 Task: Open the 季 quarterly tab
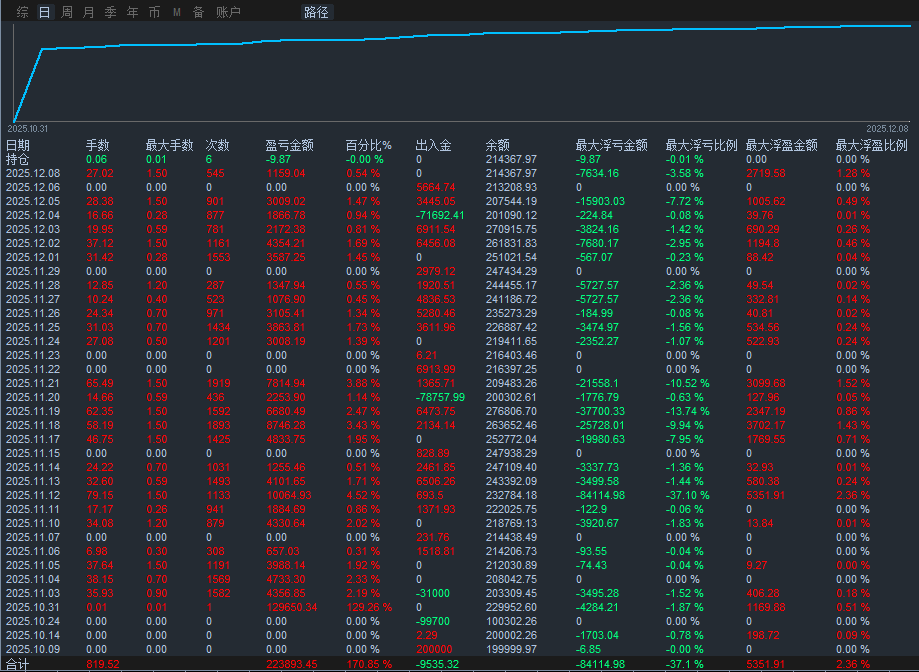[110, 12]
